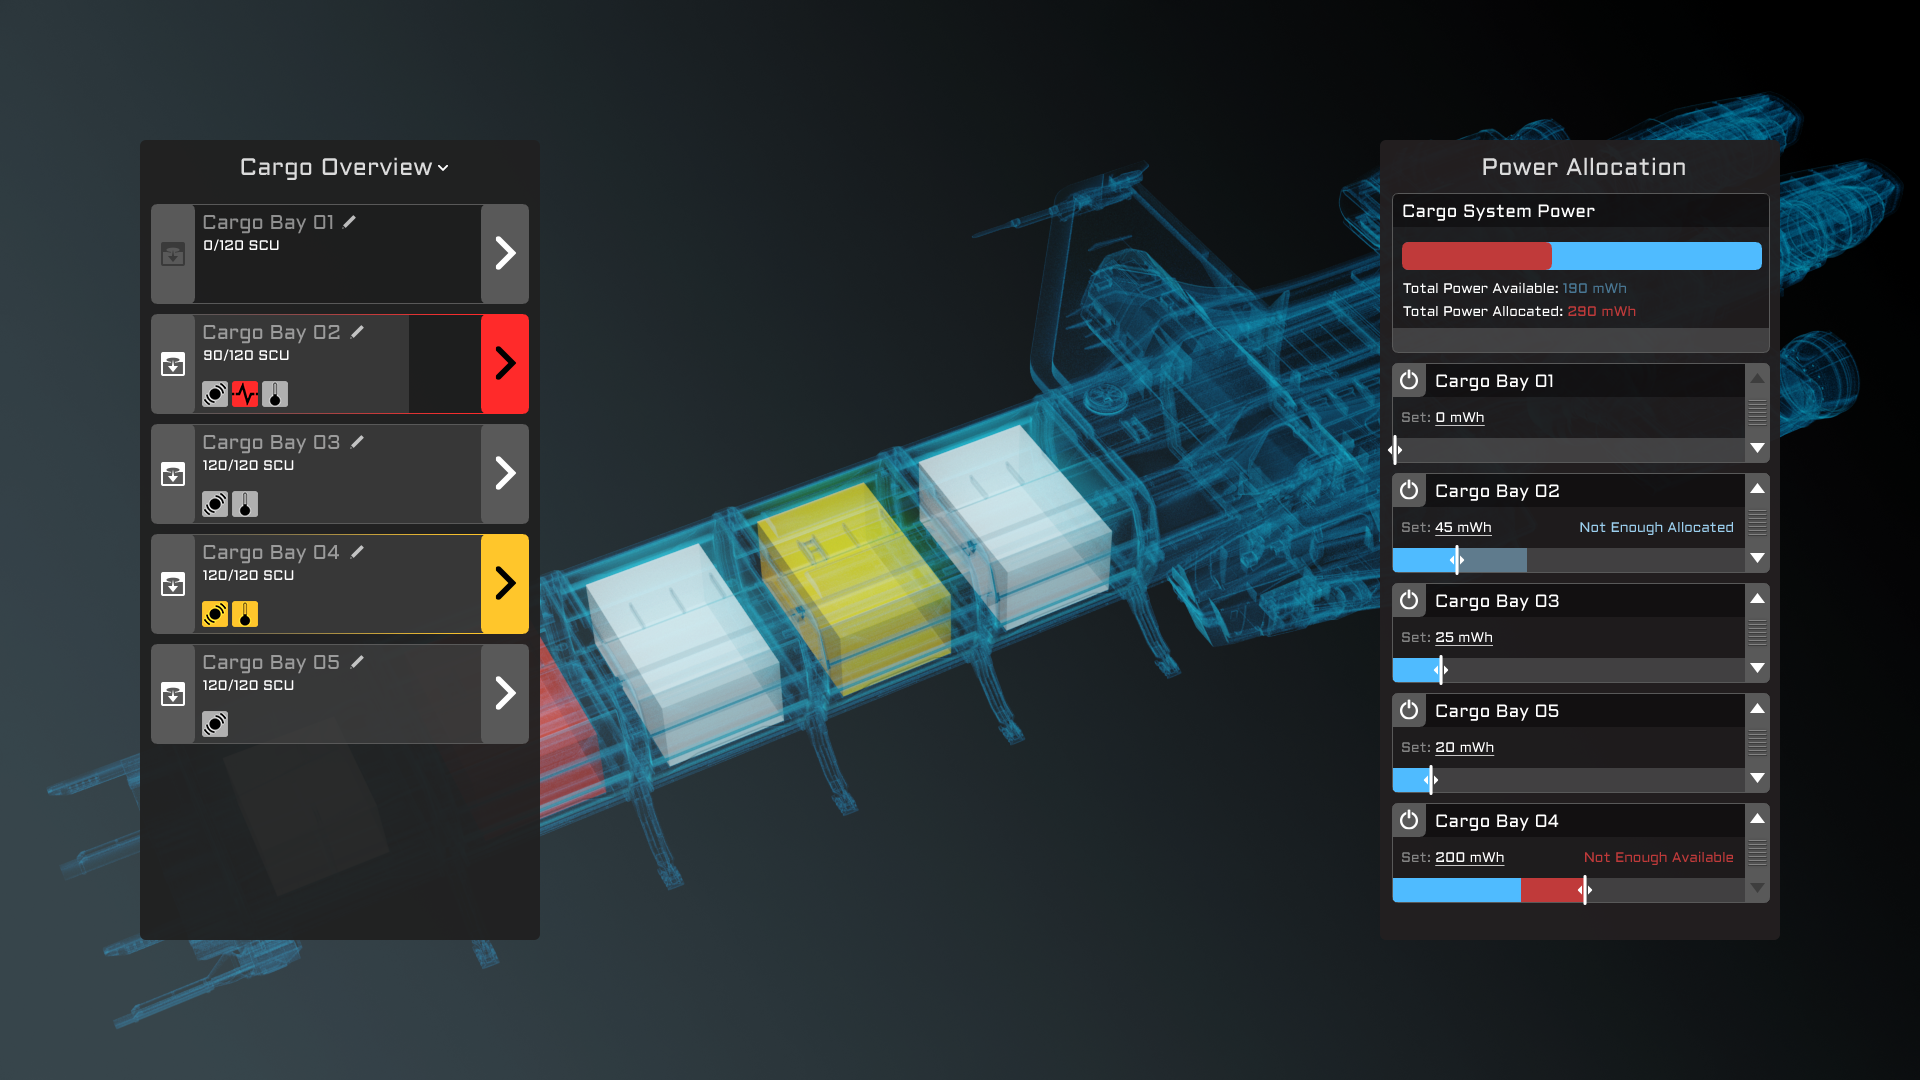Click the red heartbeat alert icon on Cargo Bay 02
Screen dimensions: 1920x1080
click(x=245, y=394)
